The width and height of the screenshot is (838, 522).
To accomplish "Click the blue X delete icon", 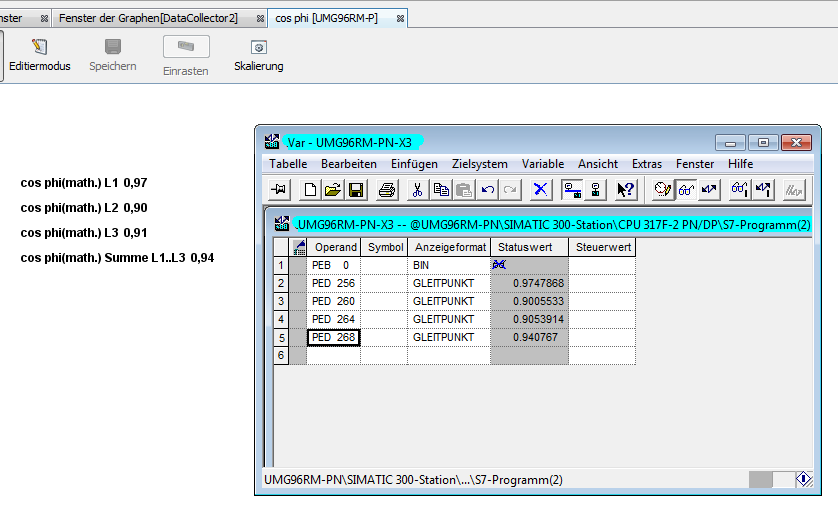I will coord(540,189).
